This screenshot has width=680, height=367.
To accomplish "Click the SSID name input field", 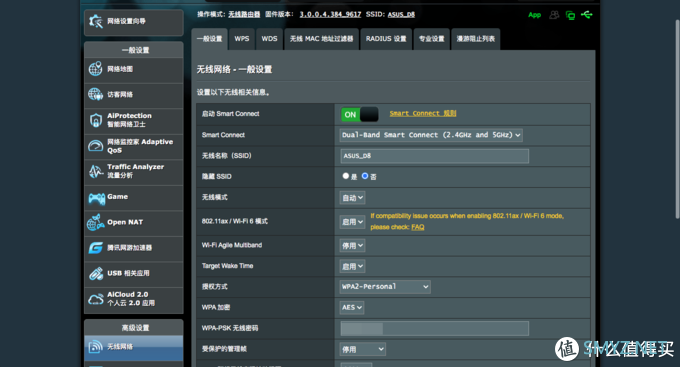I will click(435, 156).
